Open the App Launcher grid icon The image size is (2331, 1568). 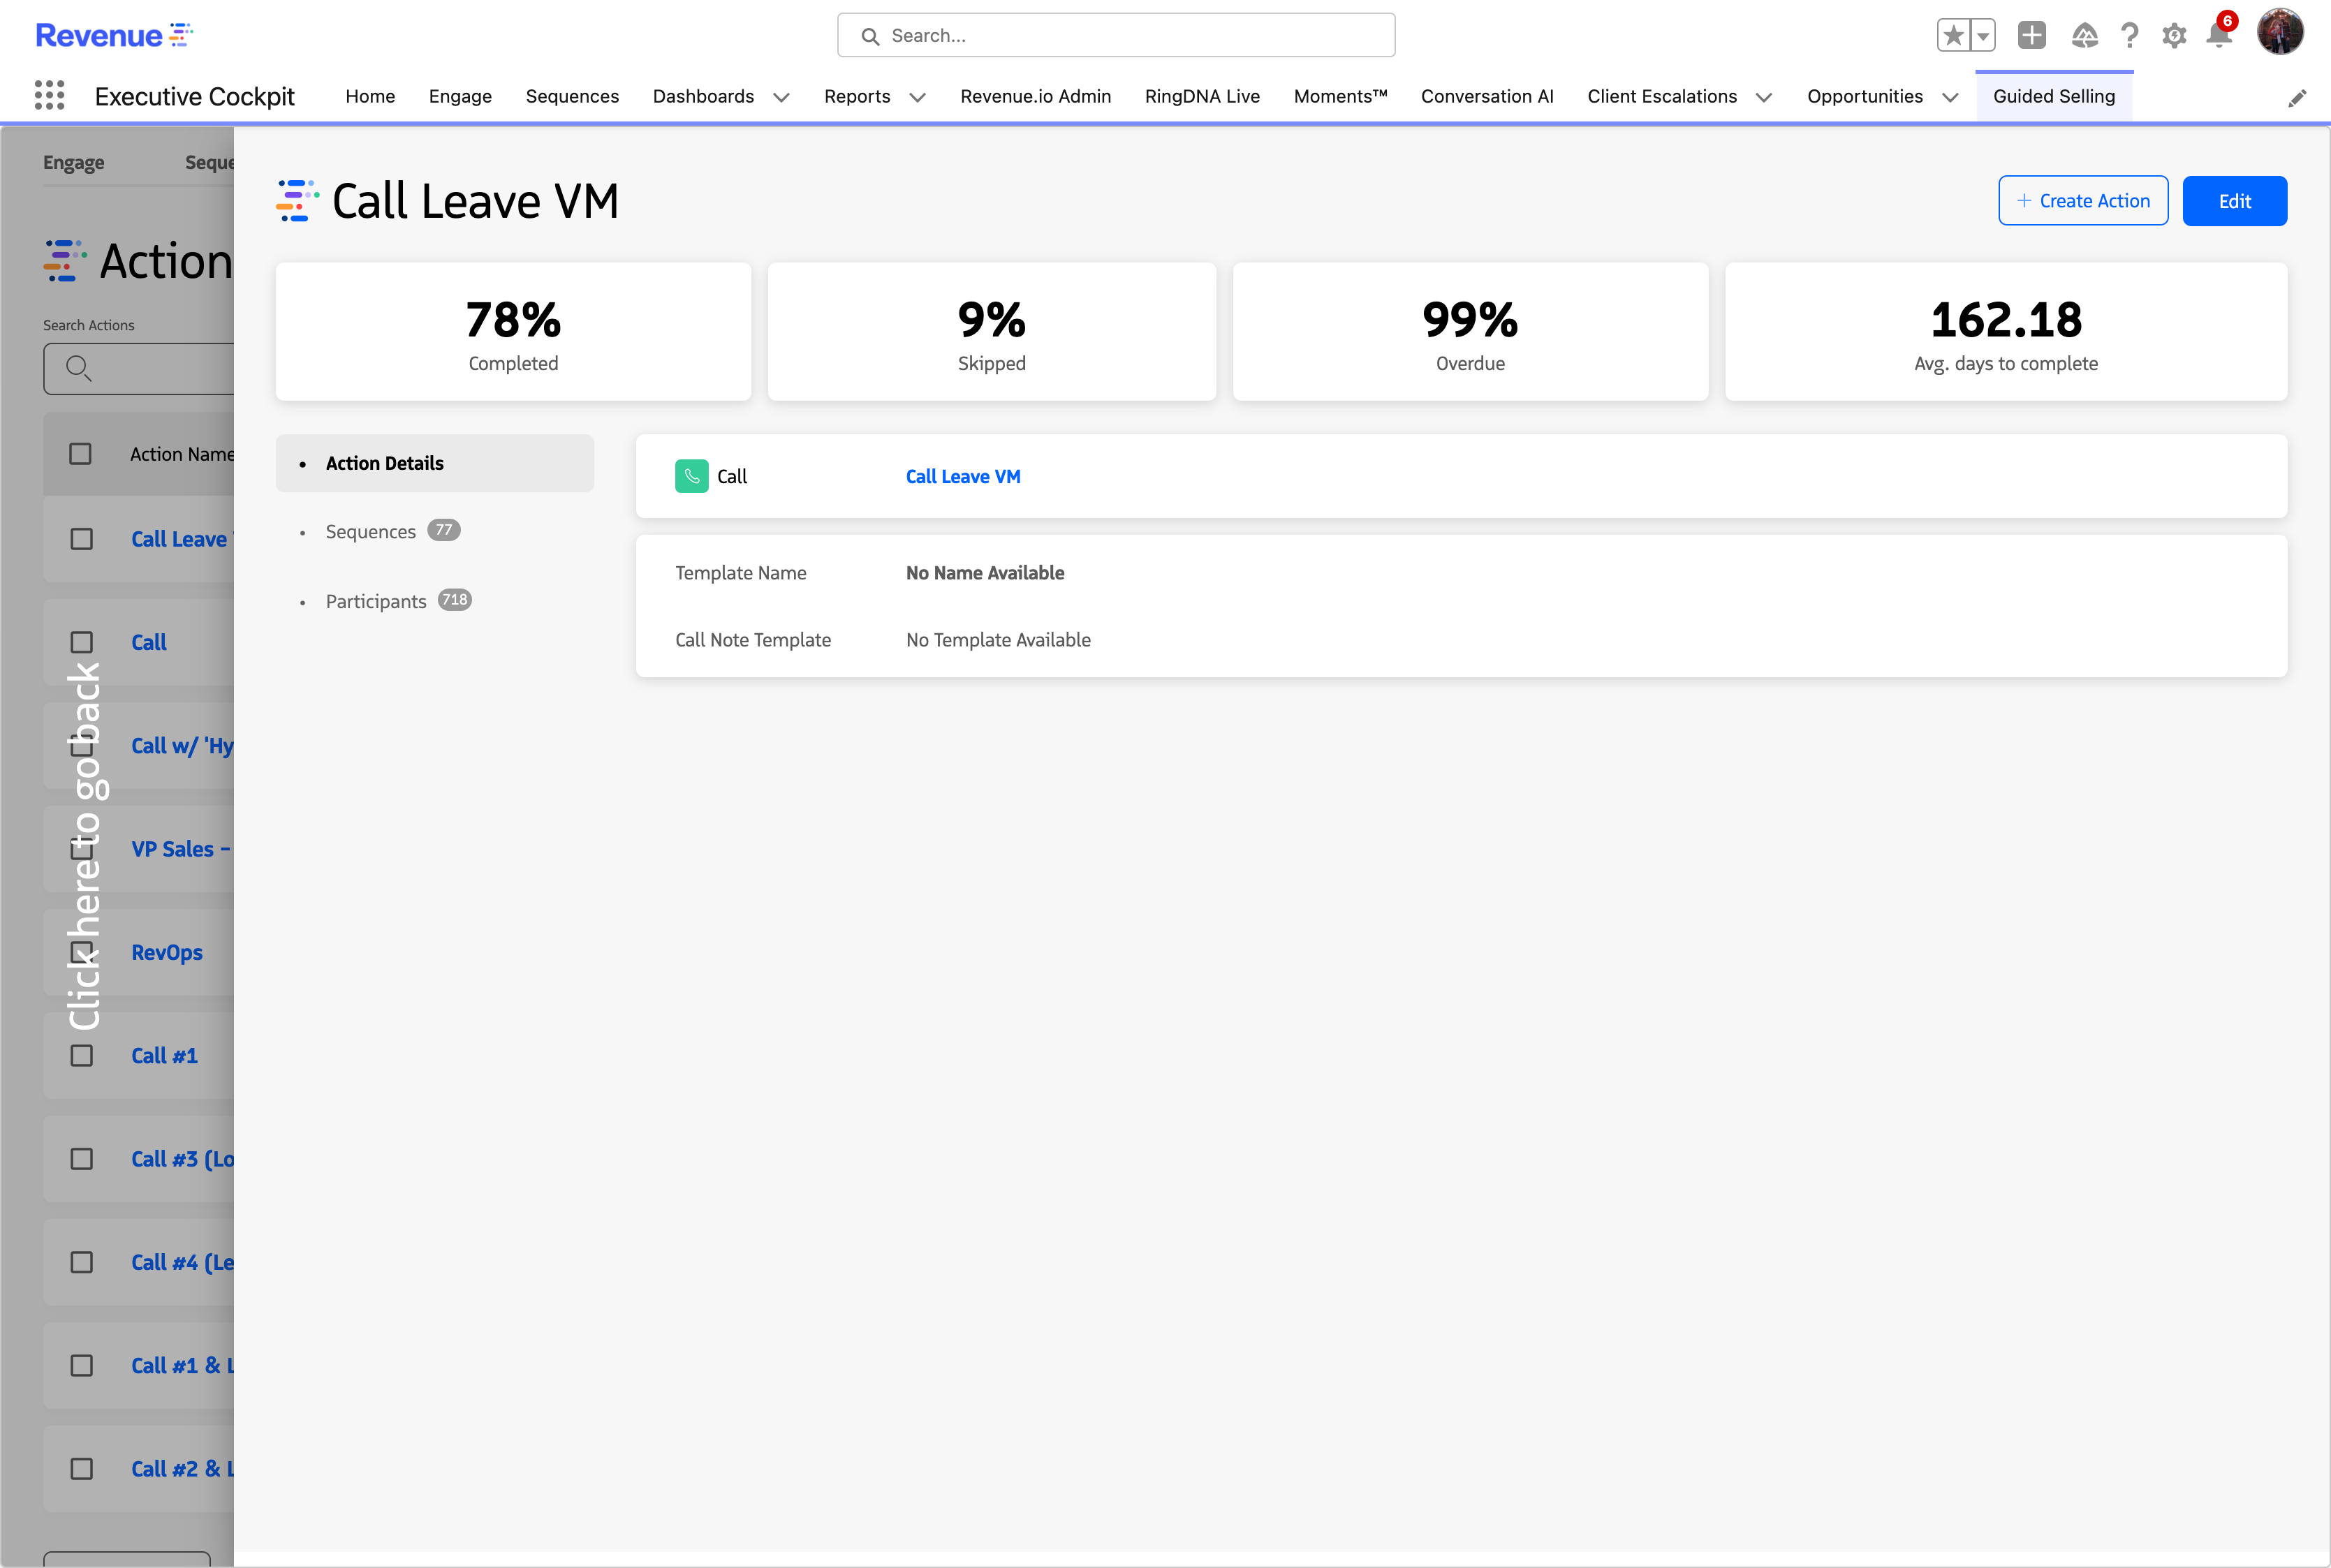(x=49, y=96)
